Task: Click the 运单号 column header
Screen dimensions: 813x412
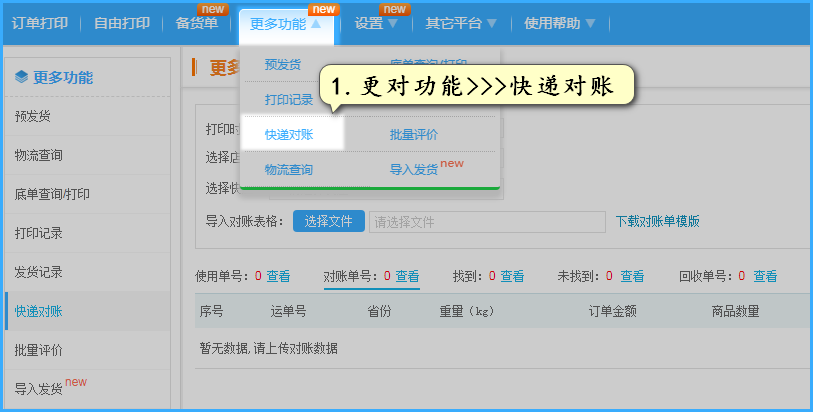Action: click(x=288, y=311)
